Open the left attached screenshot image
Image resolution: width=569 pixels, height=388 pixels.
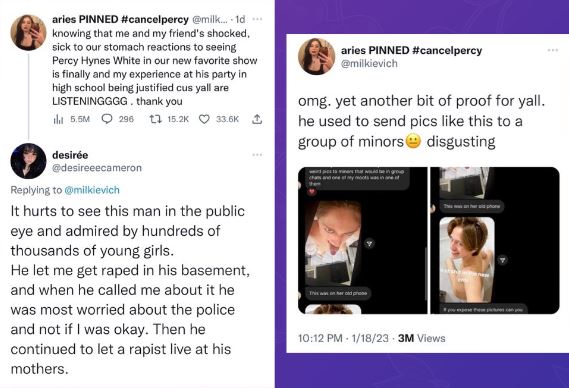[363, 240]
